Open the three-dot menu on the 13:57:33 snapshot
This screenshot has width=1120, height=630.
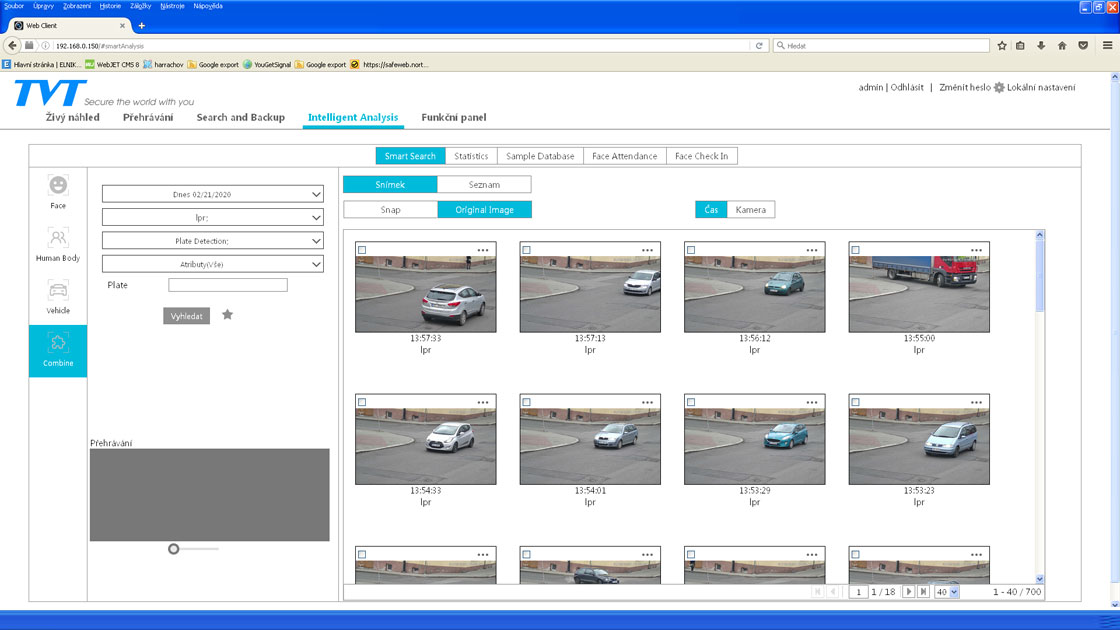(483, 250)
